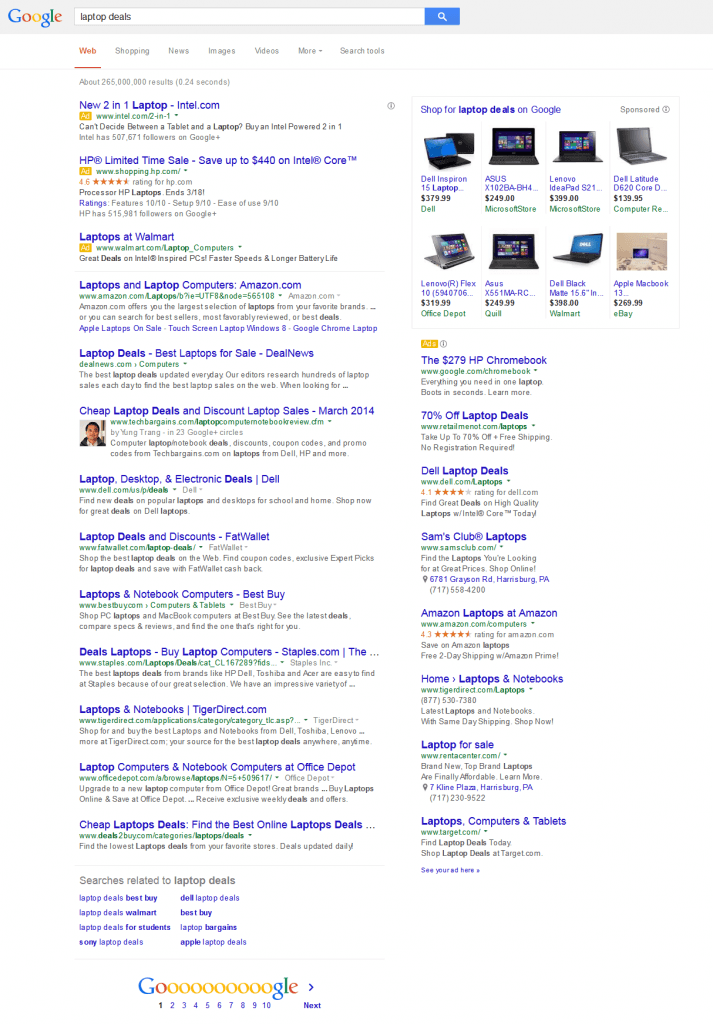Image resolution: width=713 pixels, height=1024 pixels.
Task: Switch to the News tab
Action: pos(178,51)
